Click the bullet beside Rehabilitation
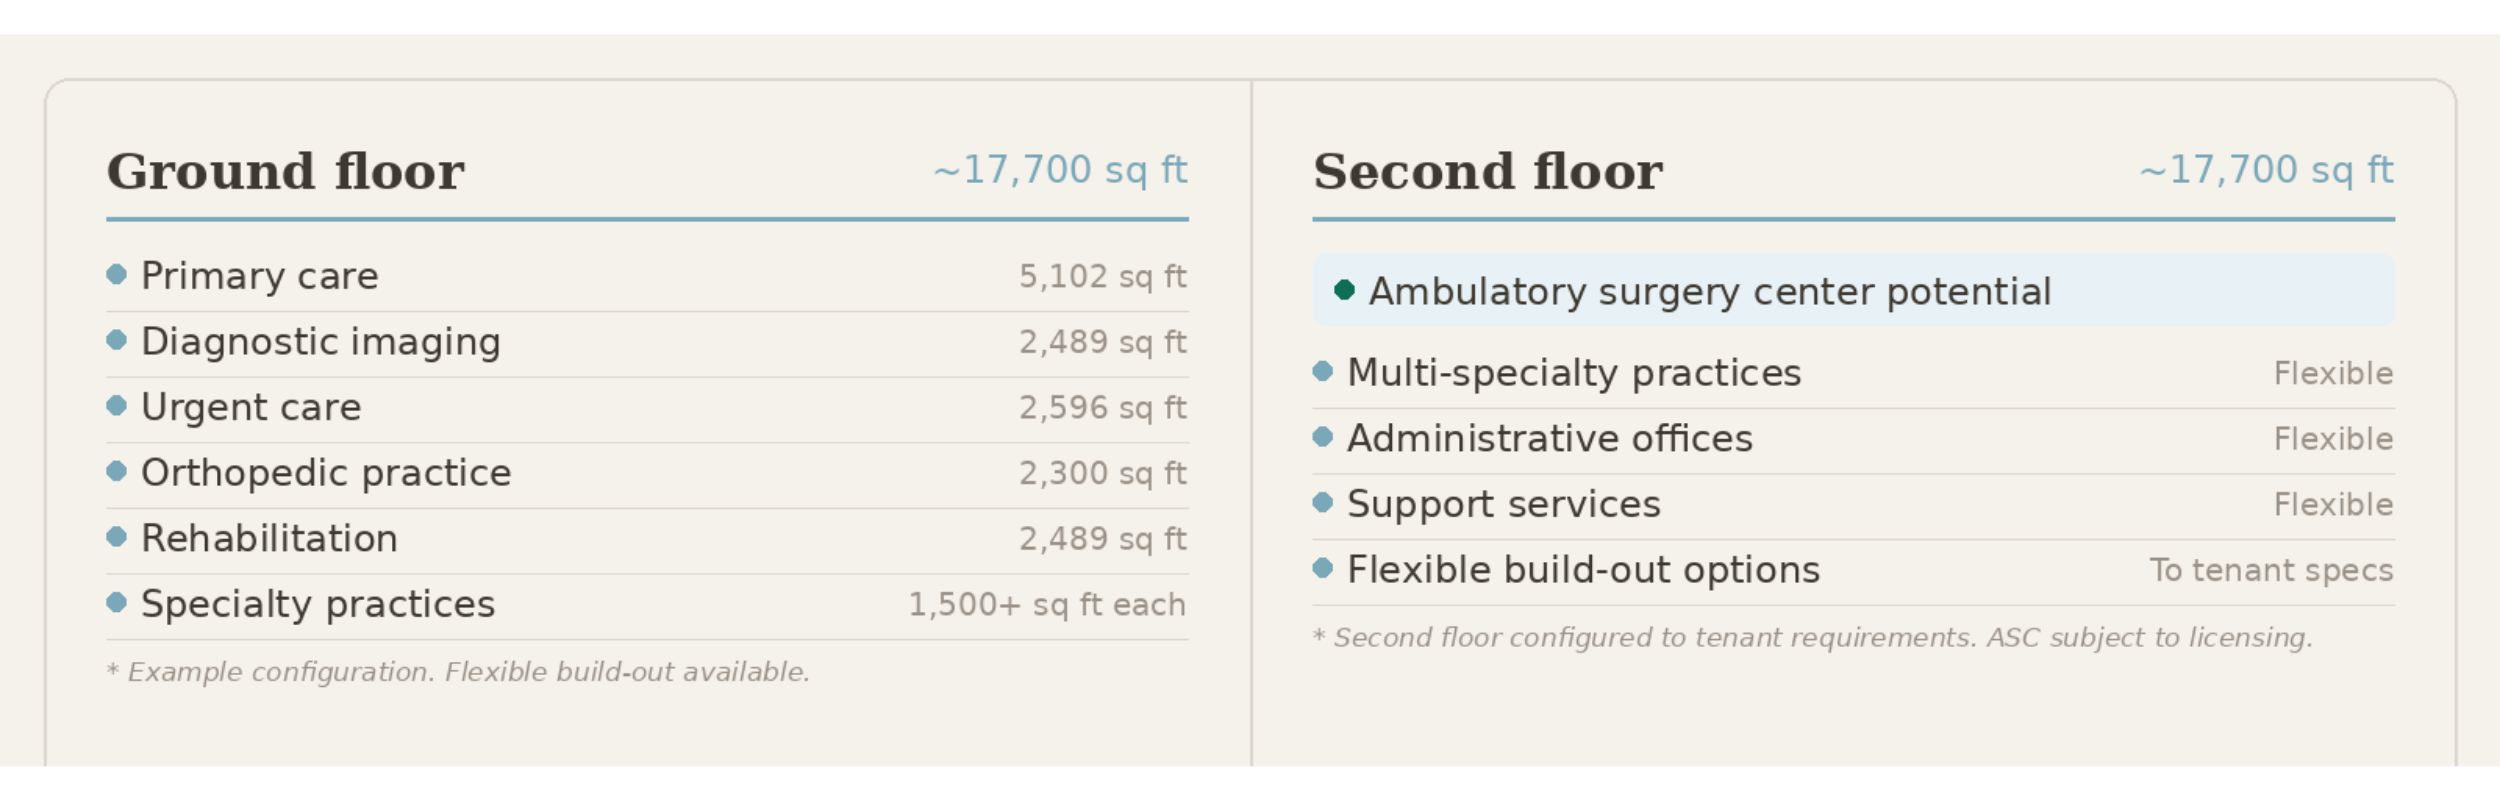This screenshot has width=2500, height=800. pos(117,537)
